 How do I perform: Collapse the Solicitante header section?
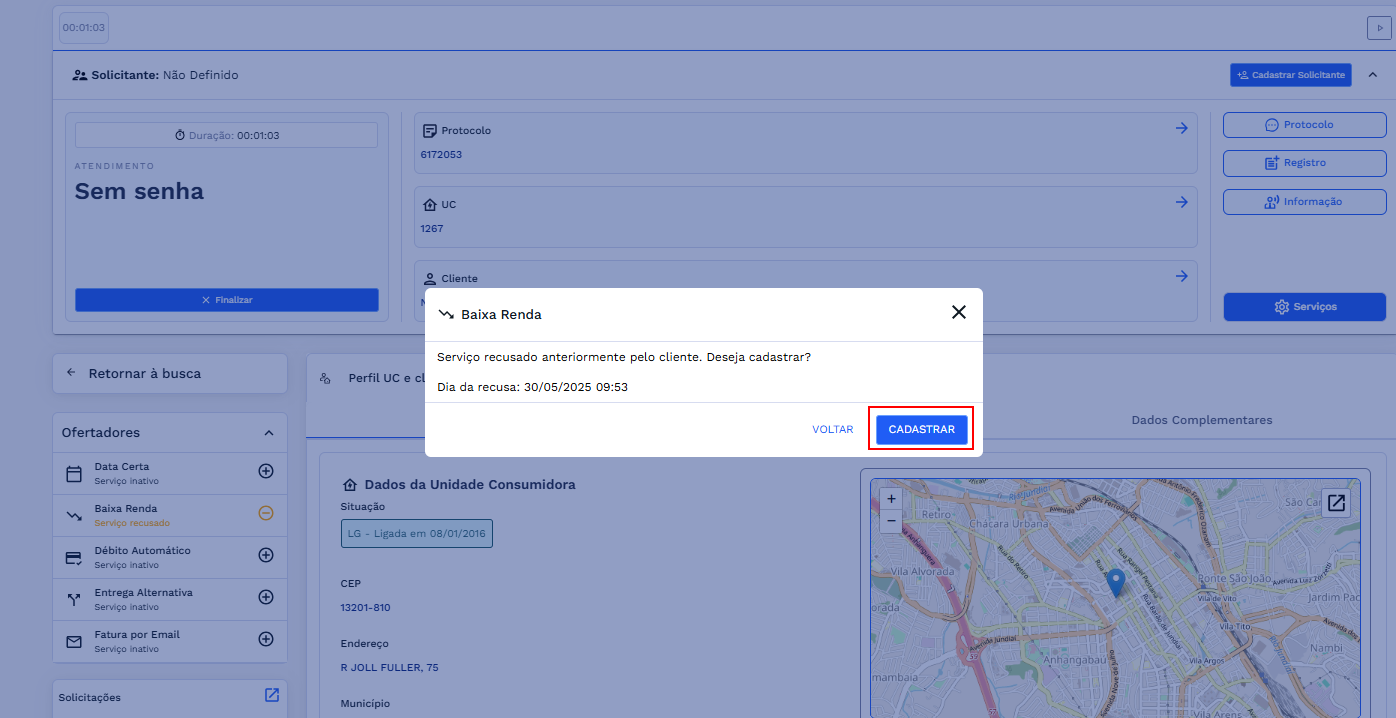point(1372,75)
